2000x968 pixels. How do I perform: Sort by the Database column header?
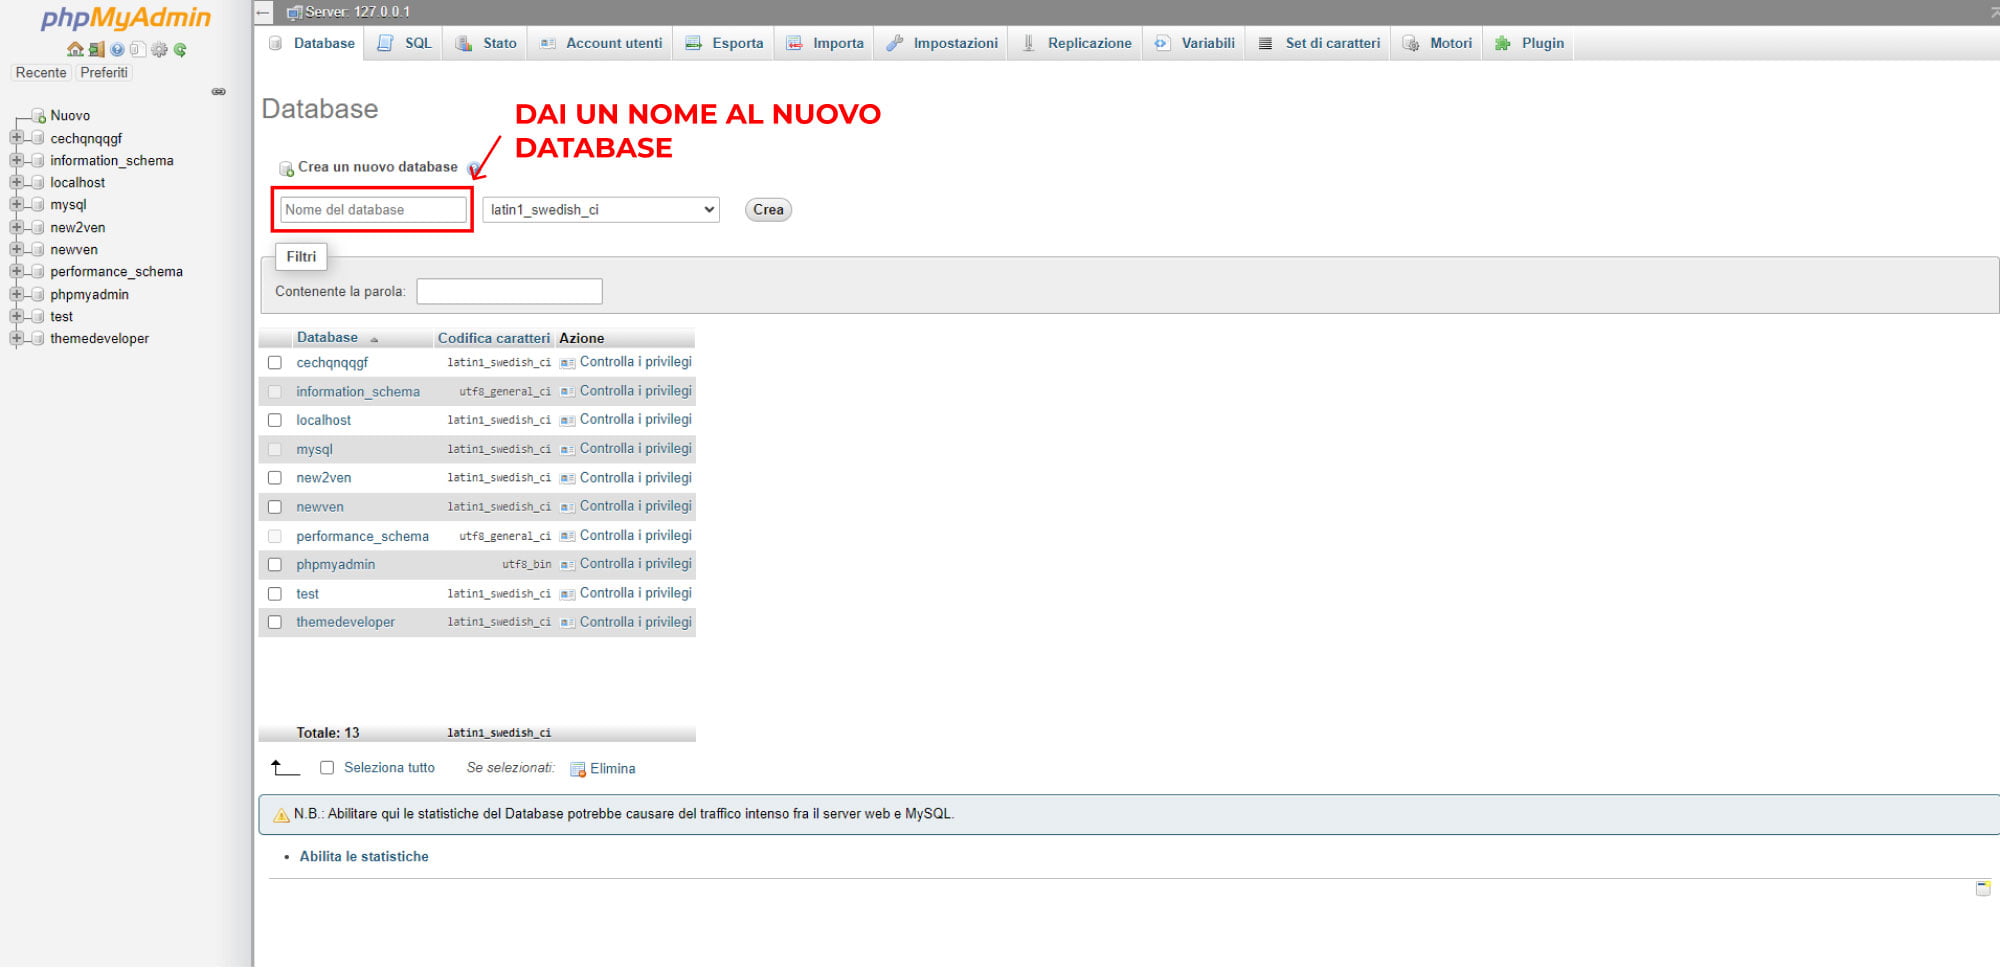click(x=327, y=338)
